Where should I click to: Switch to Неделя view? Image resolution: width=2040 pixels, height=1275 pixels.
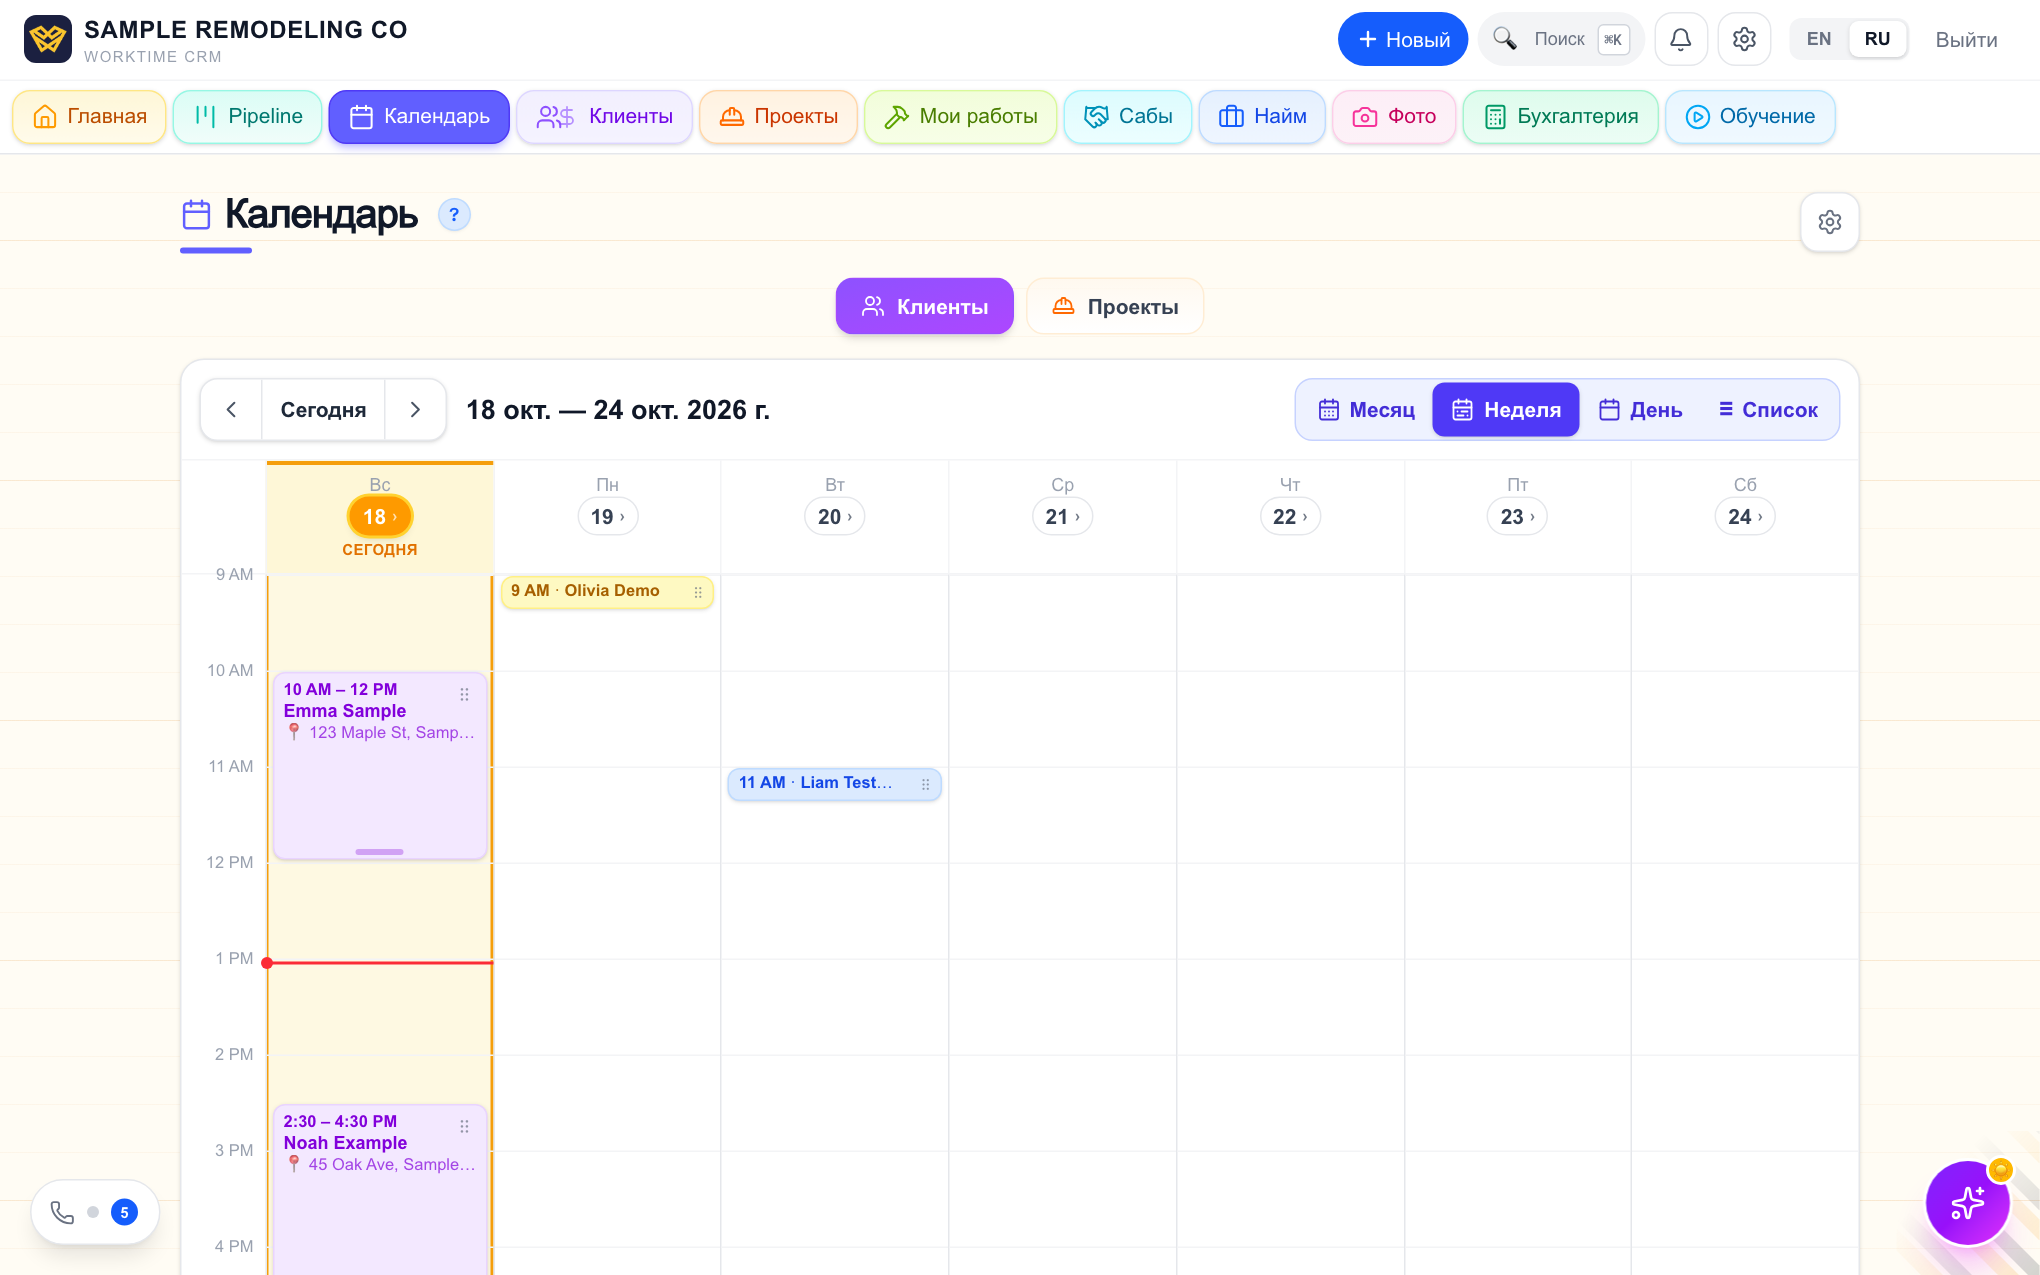(x=1506, y=410)
